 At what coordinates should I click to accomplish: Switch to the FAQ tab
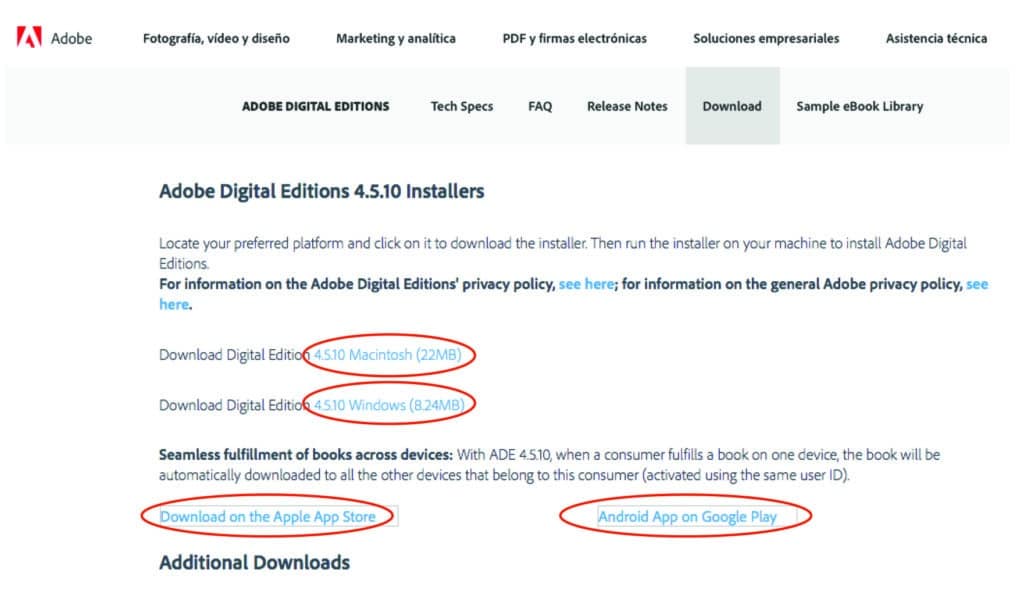540,106
